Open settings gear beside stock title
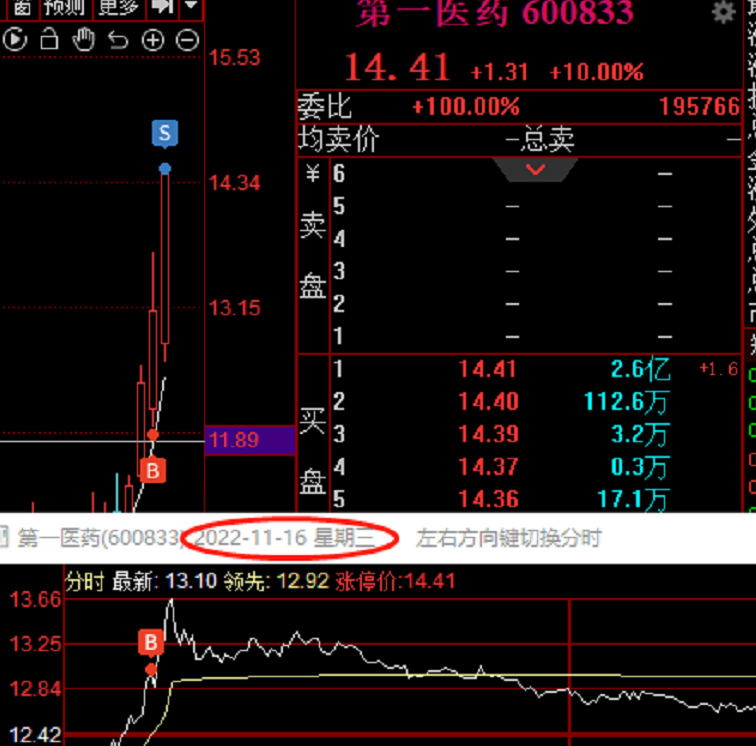This screenshot has width=756, height=746. pyautogui.click(x=724, y=12)
